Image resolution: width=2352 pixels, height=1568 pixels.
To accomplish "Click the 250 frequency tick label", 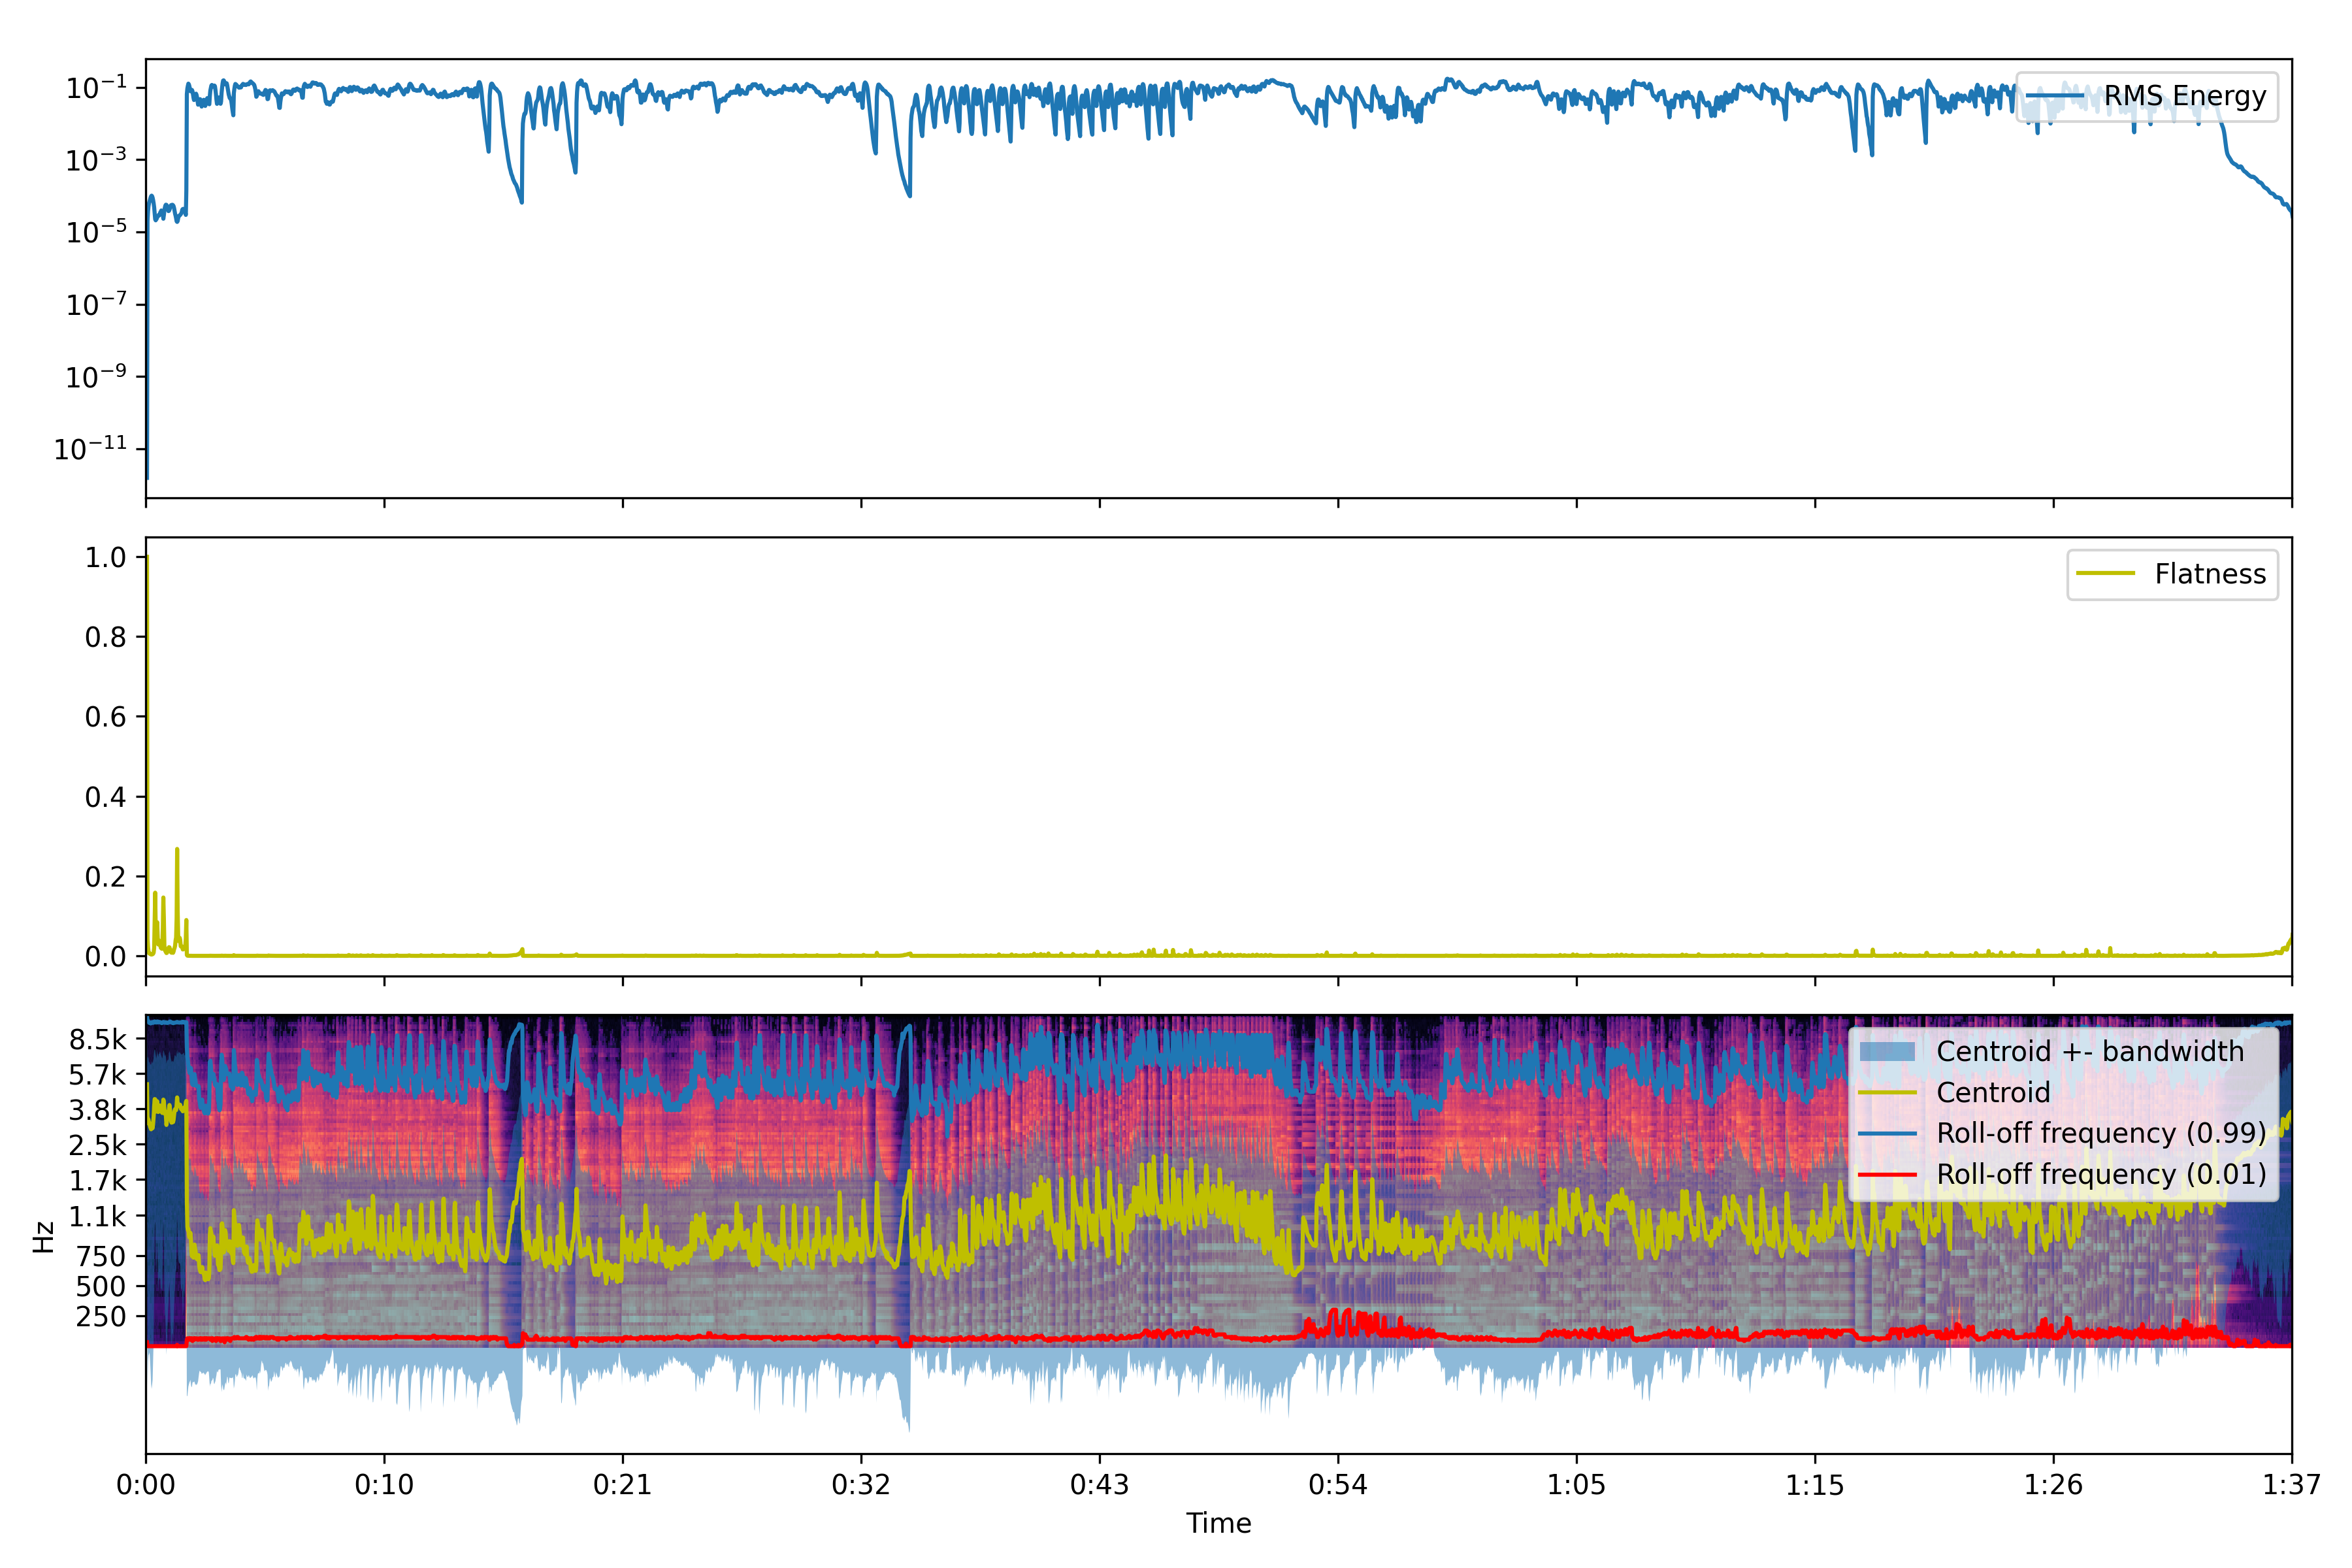I will [102, 1317].
